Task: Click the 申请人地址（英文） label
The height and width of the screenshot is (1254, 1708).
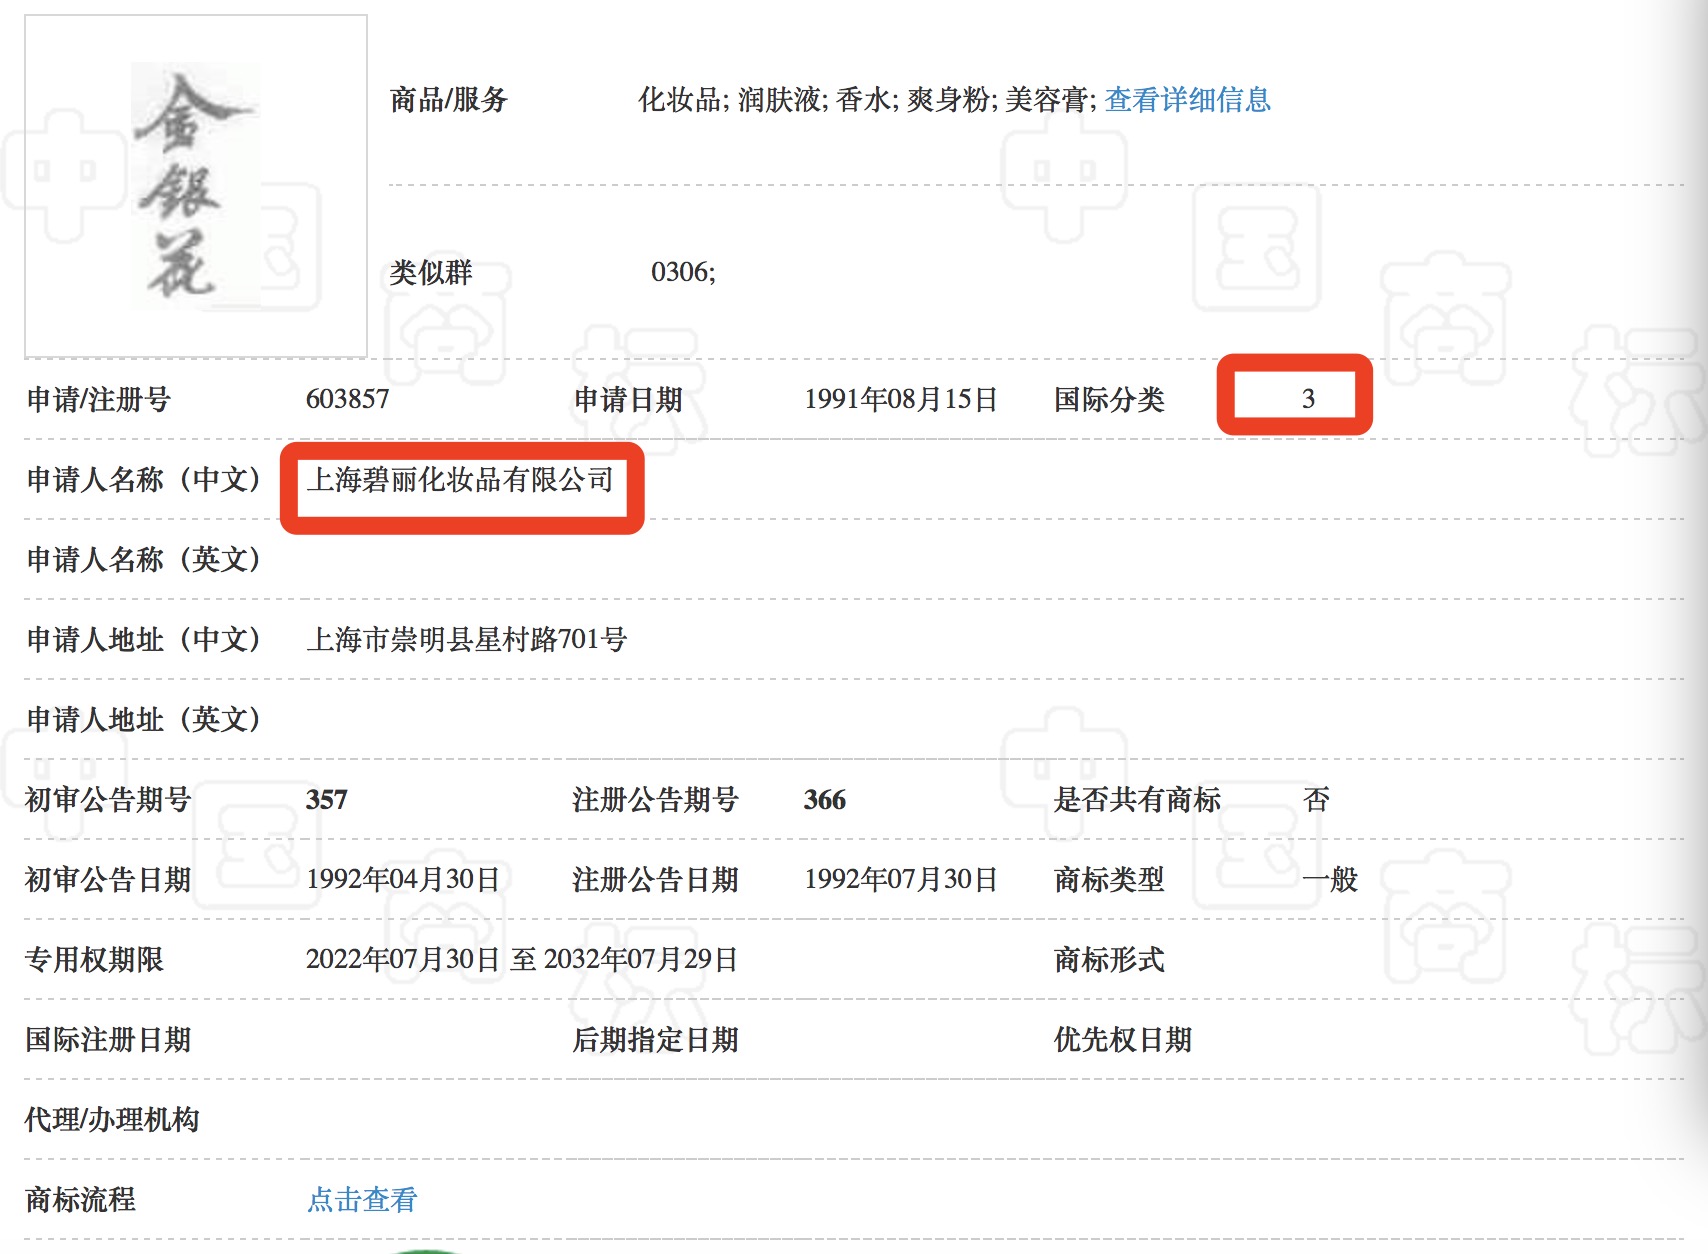Action: [x=143, y=719]
